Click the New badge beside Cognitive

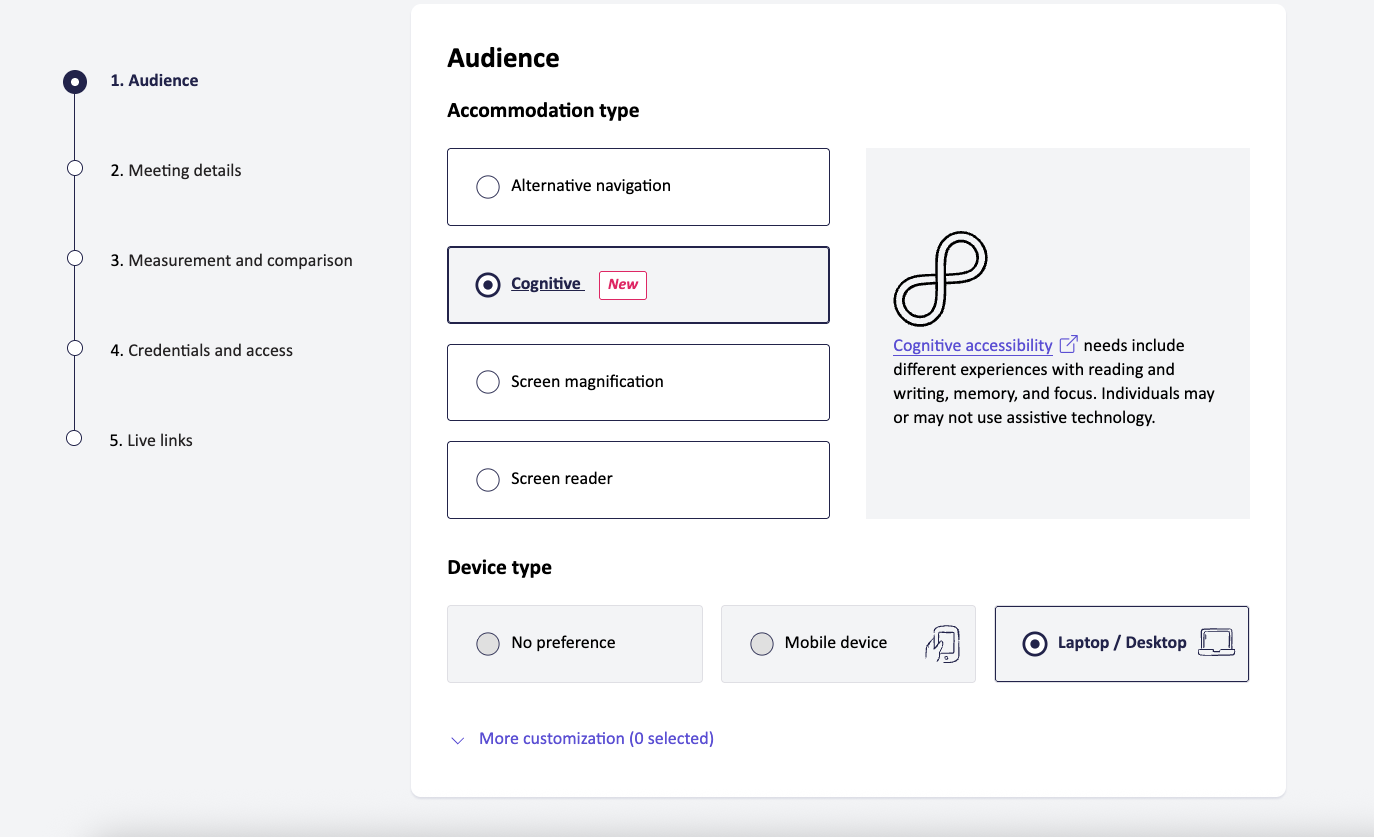tap(622, 285)
